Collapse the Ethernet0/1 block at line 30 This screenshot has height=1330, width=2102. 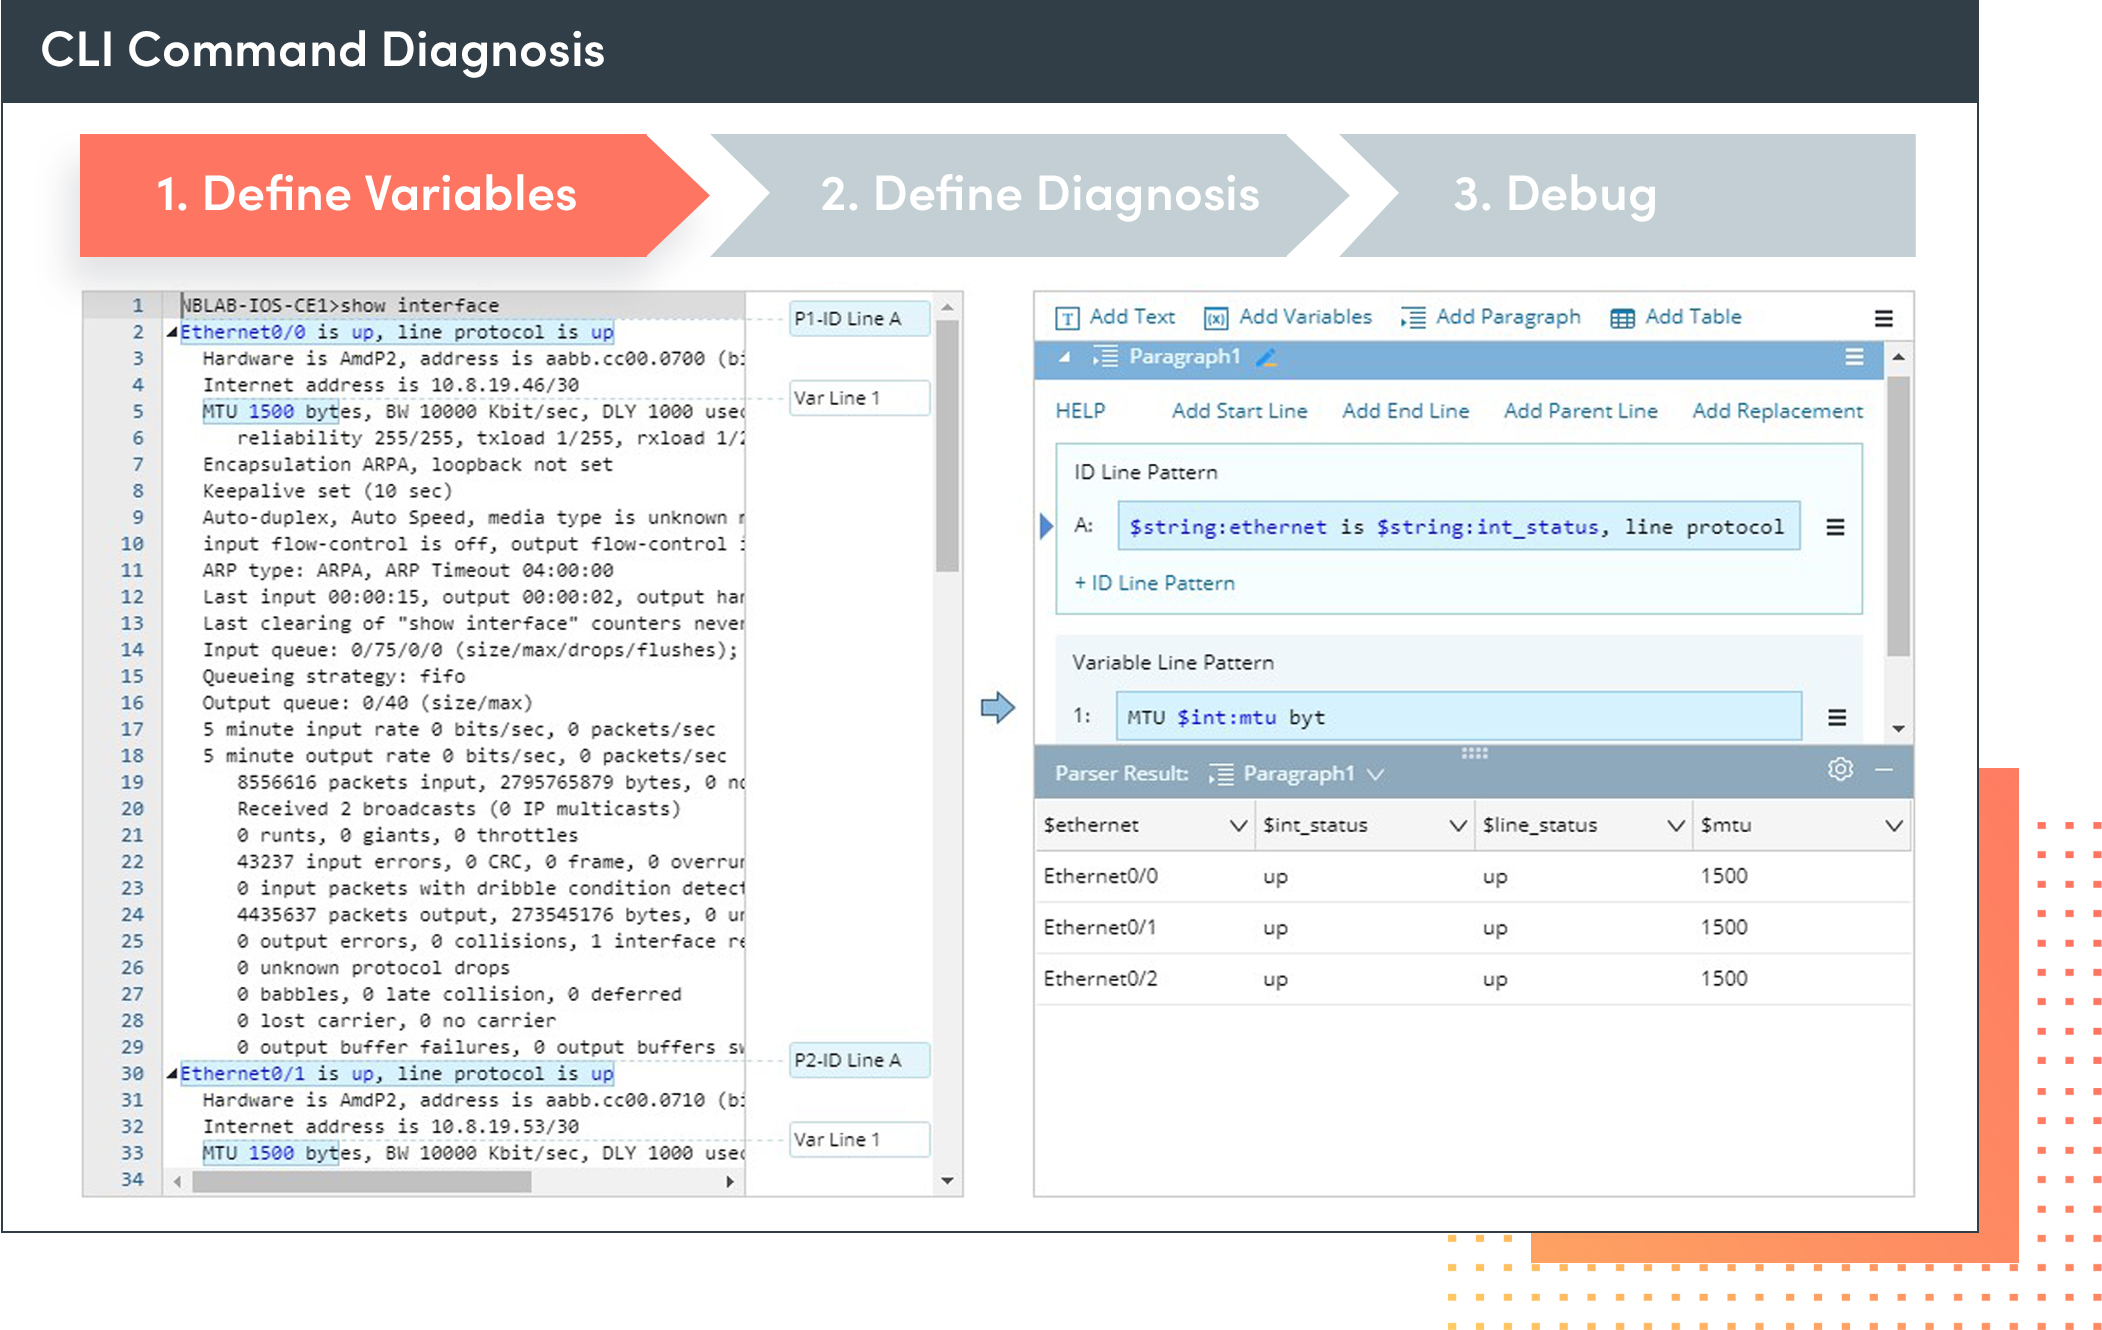pos(172,1073)
